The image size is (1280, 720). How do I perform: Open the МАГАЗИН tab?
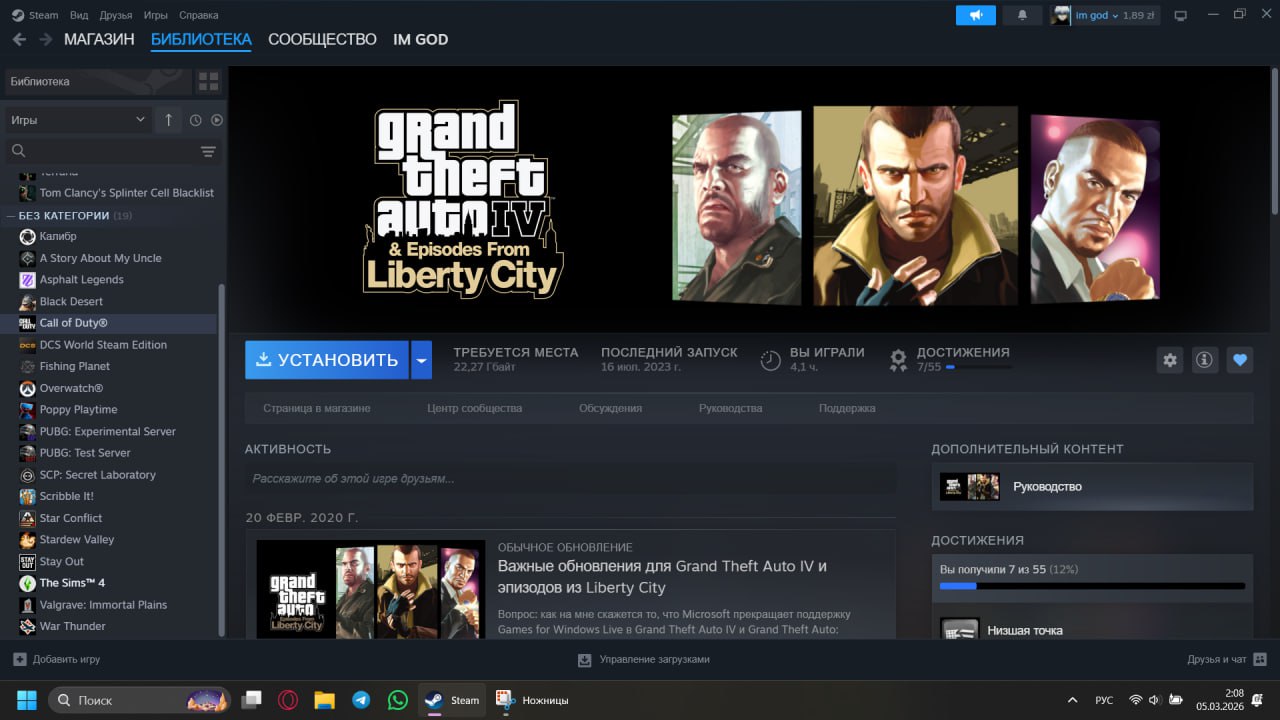pyautogui.click(x=99, y=39)
